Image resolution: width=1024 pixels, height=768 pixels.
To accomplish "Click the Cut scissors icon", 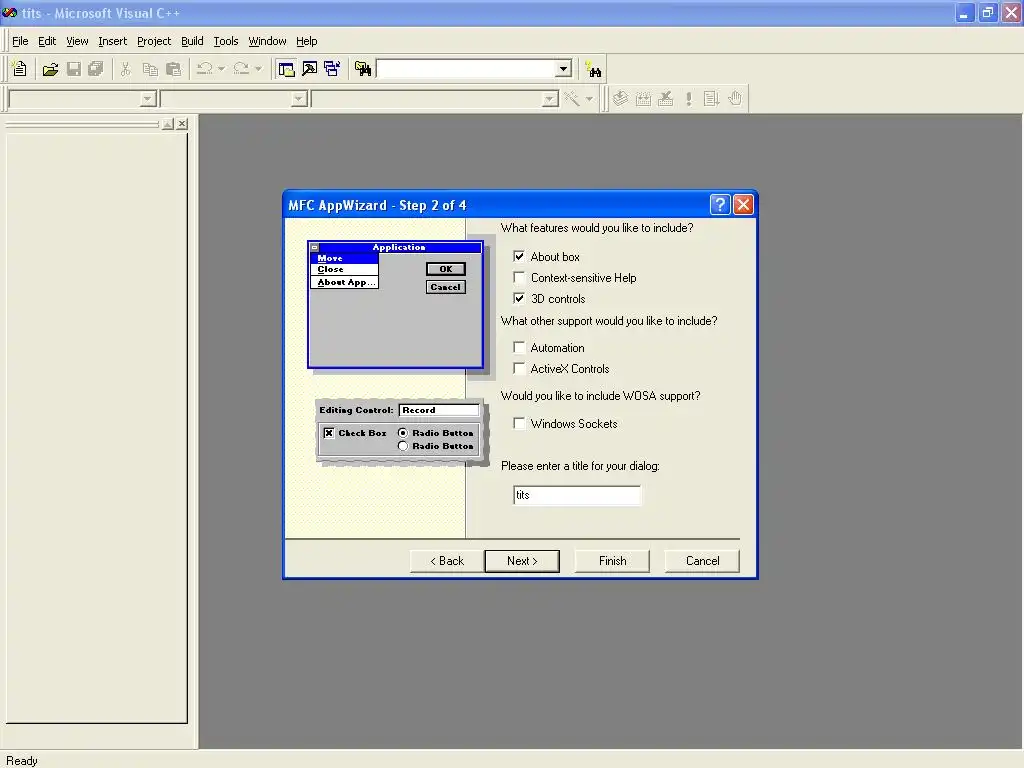I will tap(125, 69).
